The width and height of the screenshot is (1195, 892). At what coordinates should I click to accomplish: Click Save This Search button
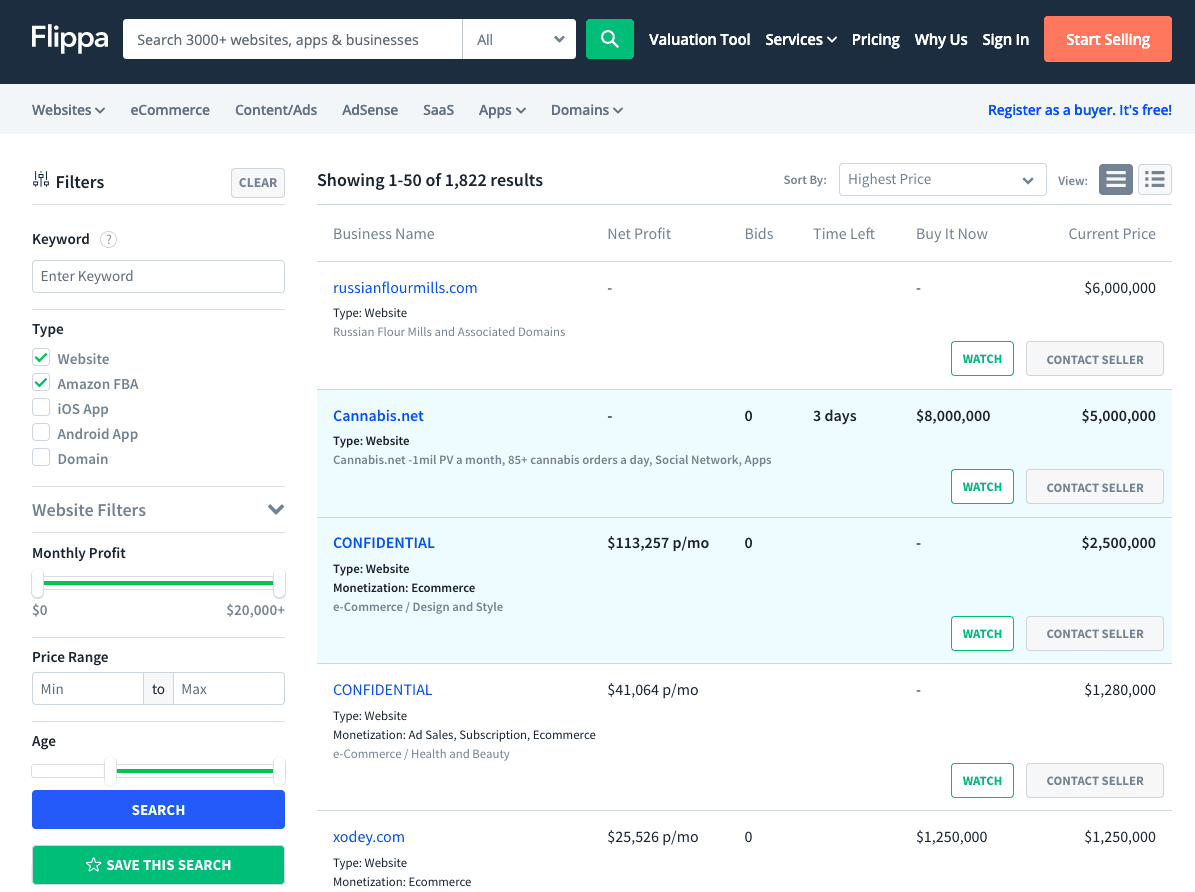point(159,865)
